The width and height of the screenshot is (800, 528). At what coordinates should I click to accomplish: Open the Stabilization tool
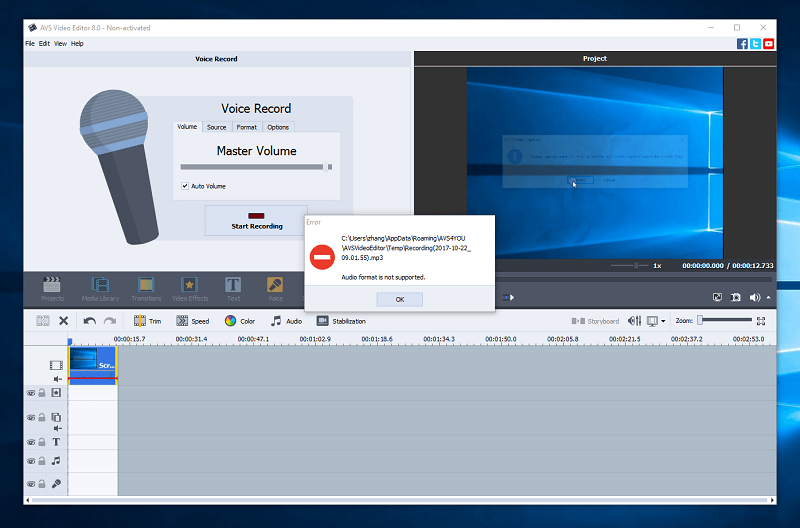[x=341, y=321]
